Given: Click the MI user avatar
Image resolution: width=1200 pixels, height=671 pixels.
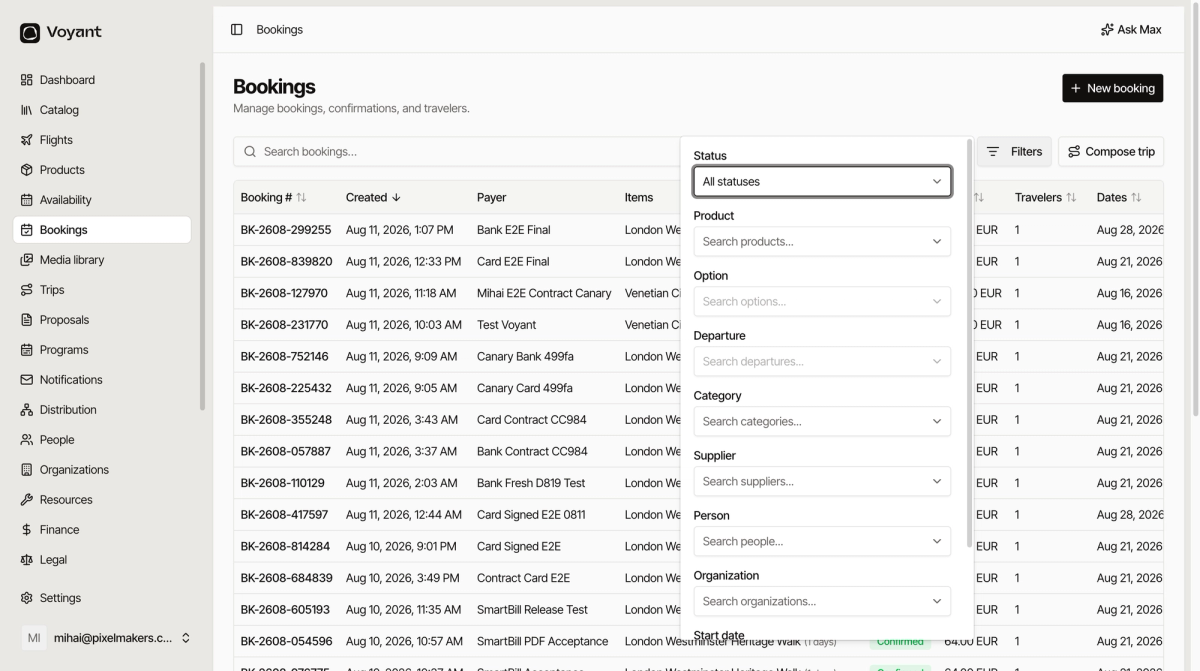Looking at the screenshot, I should [x=34, y=638].
